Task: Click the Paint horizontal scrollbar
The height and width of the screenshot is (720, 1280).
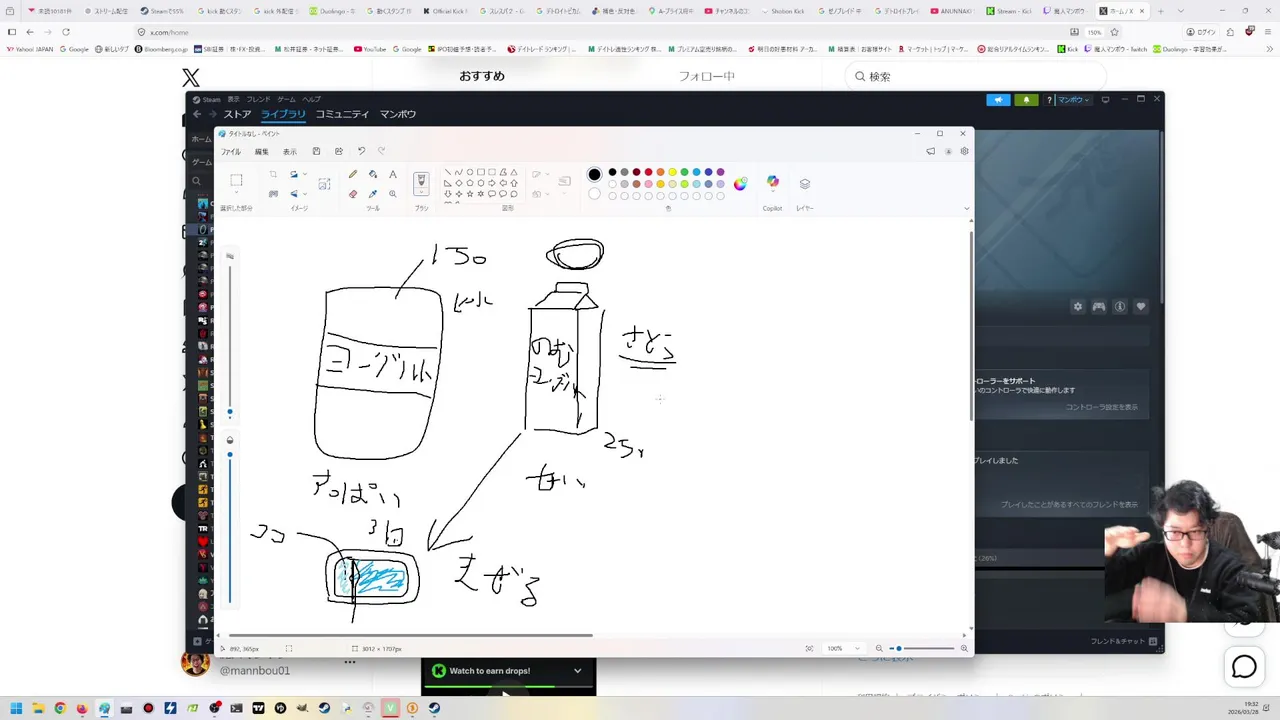Action: (410, 635)
